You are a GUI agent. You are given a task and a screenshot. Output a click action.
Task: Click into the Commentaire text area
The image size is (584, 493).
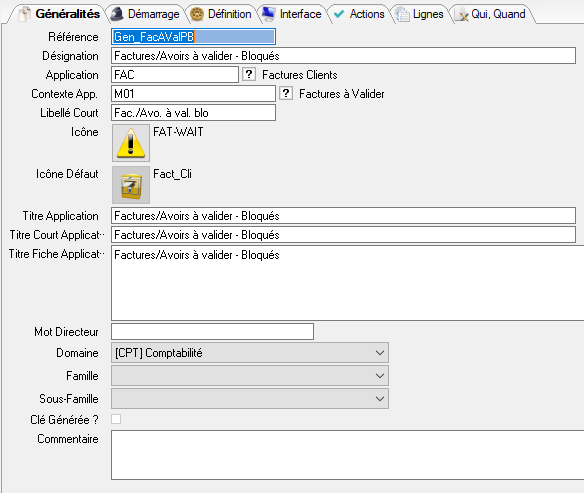347,455
